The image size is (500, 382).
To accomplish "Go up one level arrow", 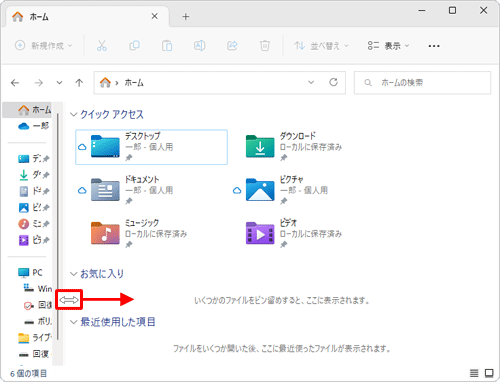I will click(79, 83).
